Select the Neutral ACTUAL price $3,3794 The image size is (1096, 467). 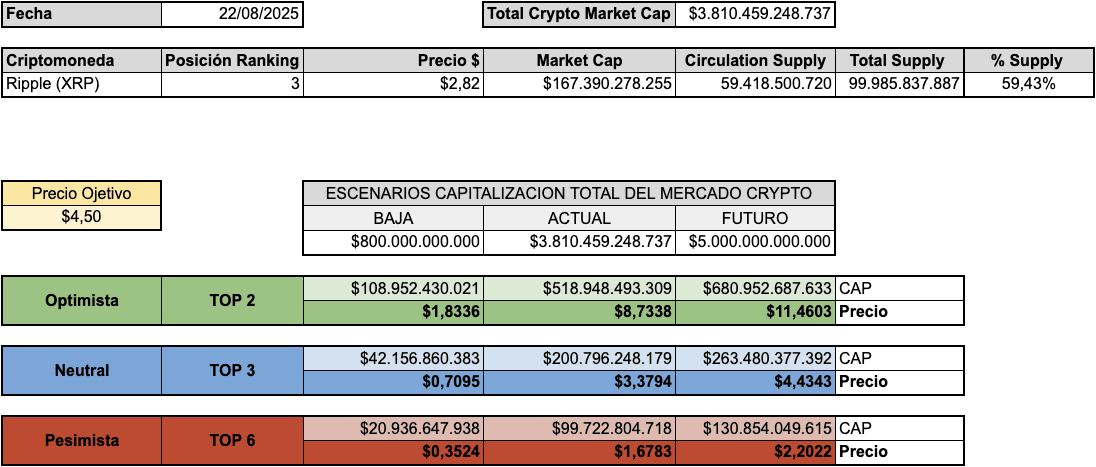pyautogui.click(x=579, y=382)
